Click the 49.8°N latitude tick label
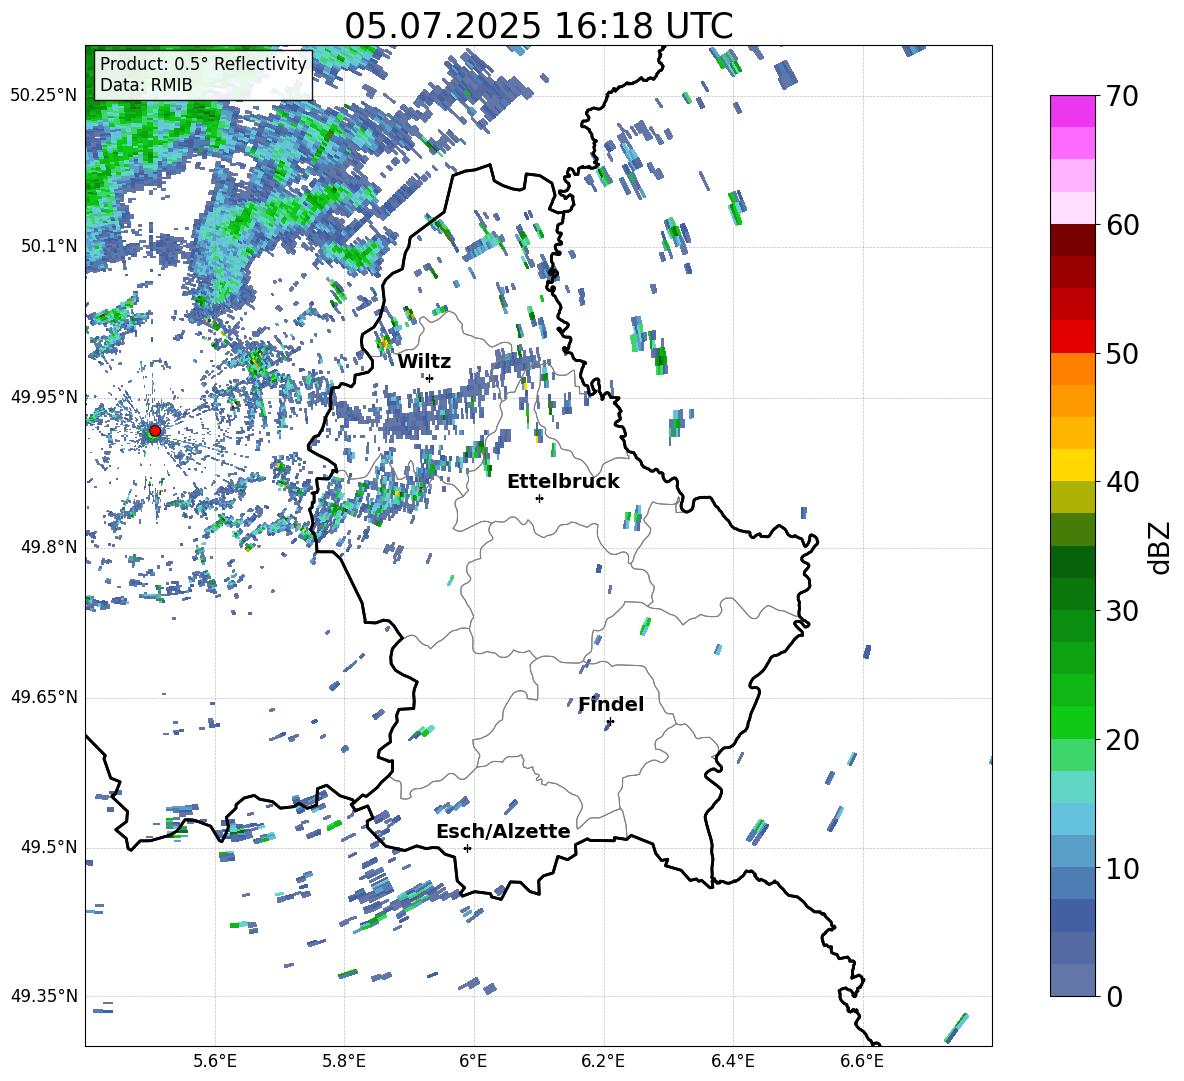The width and height of the screenshot is (1184, 1081). pyautogui.click(x=49, y=547)
